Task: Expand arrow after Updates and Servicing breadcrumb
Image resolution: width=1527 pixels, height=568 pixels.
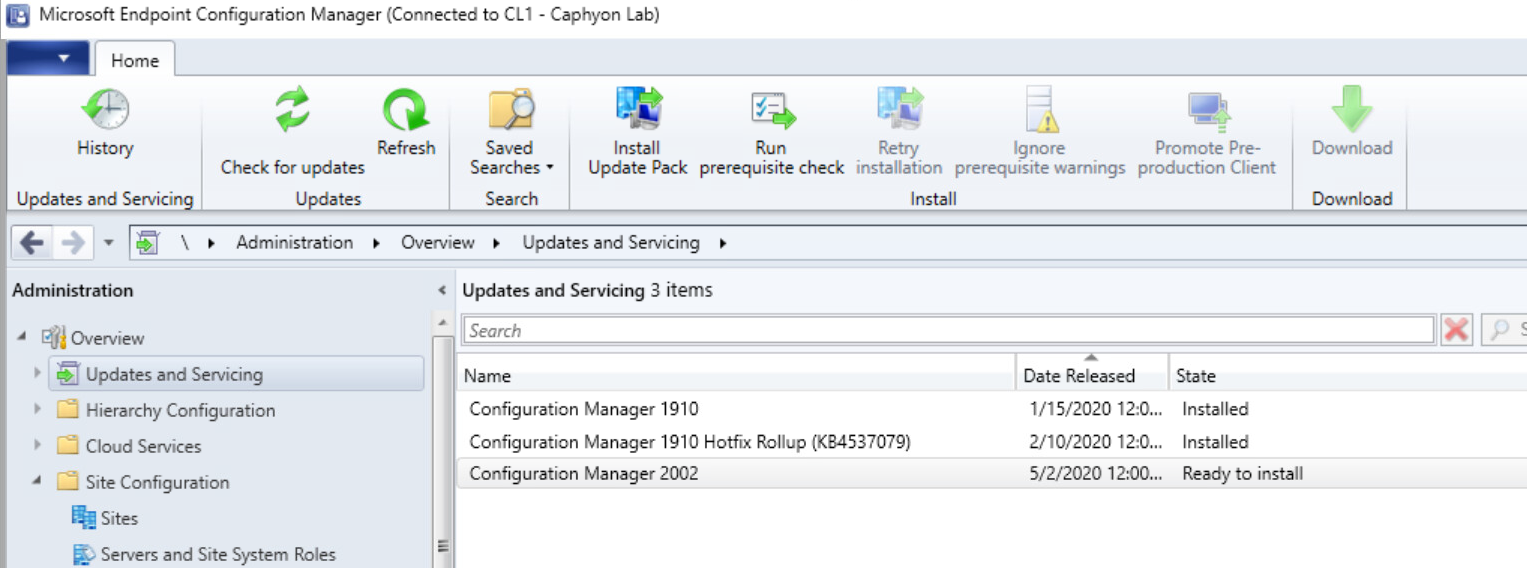Action: point(723,243)
